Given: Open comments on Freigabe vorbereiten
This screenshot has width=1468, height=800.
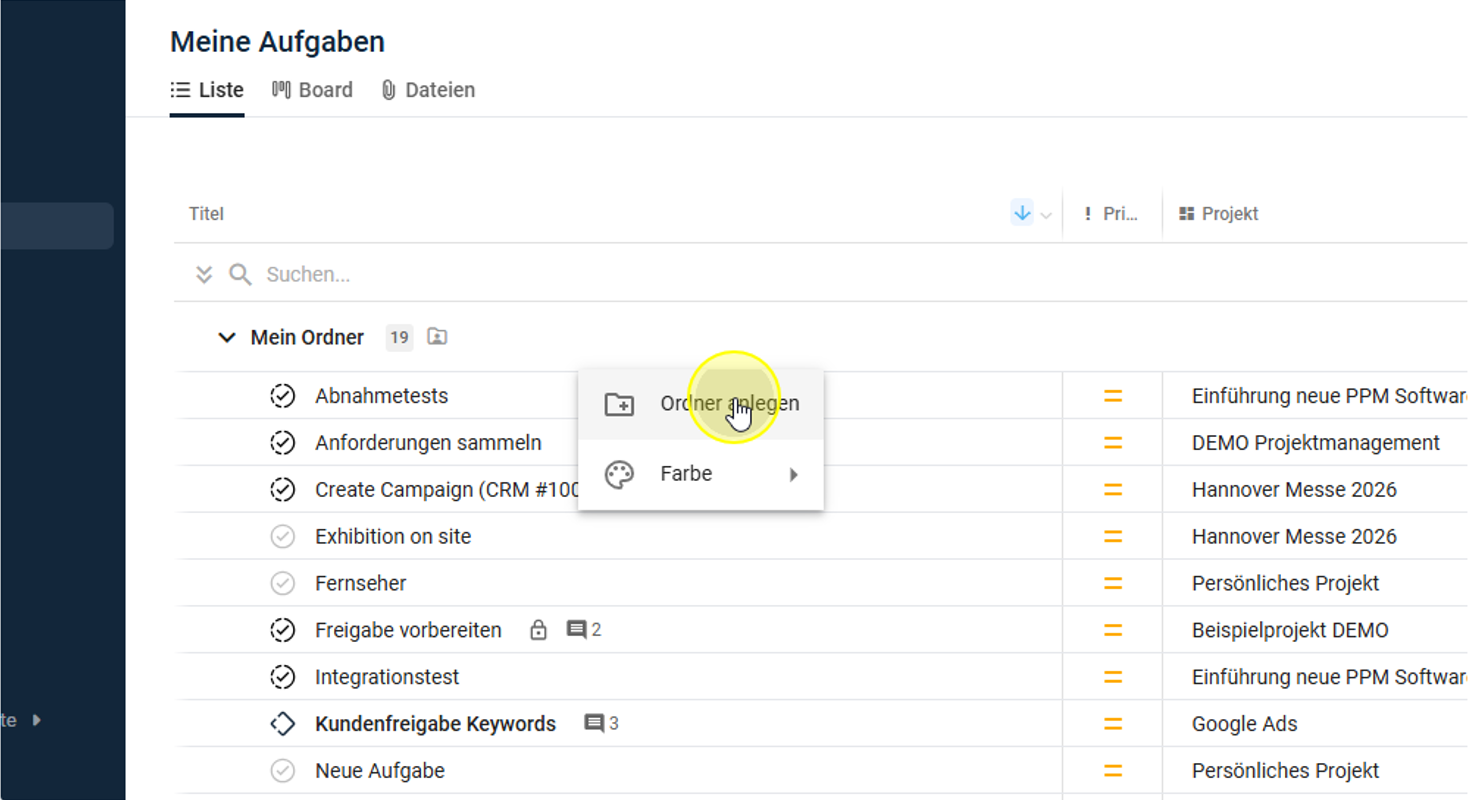Looking at the screenshot, I should (584, 630).
